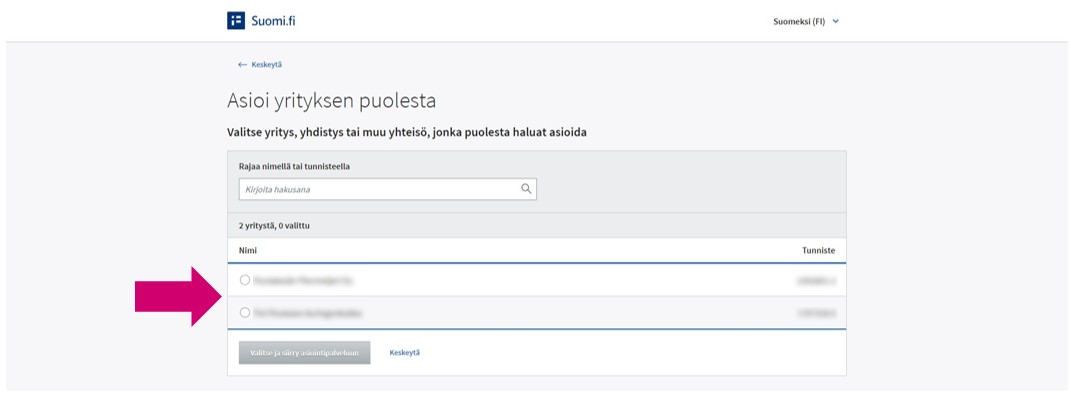Screen dimensions: 1071x393
Task: Focus the Kirjoita hakusana search field
Action: tap(387, 189)
